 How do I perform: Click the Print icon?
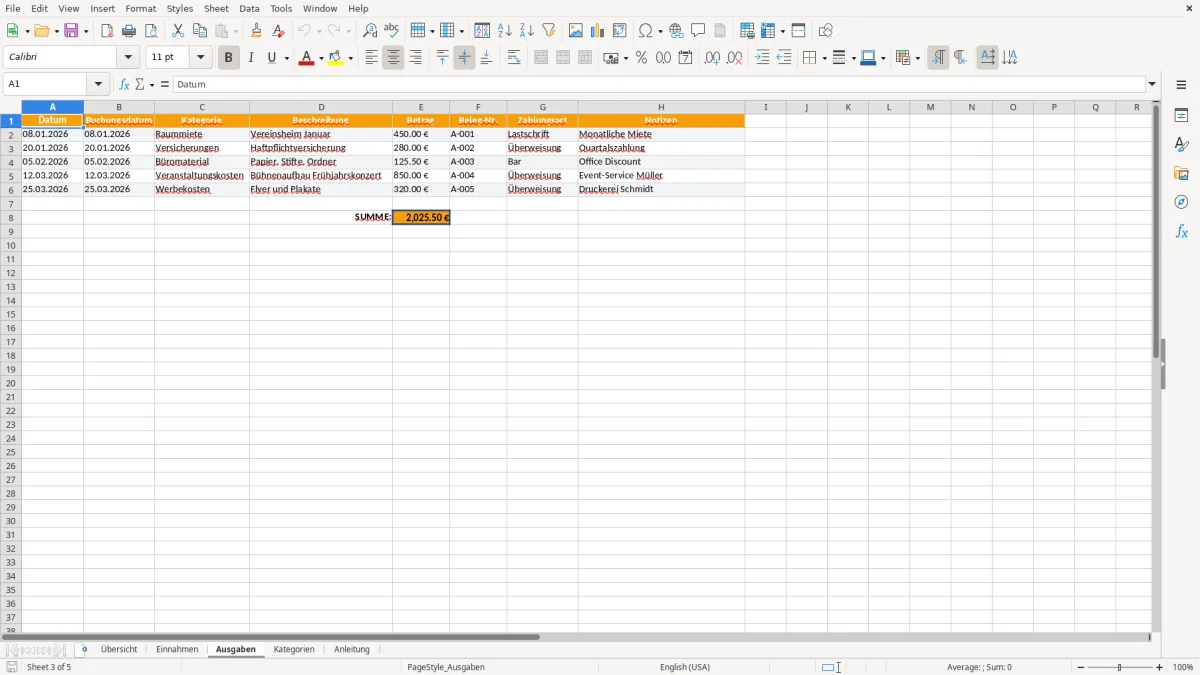[129, 31]
